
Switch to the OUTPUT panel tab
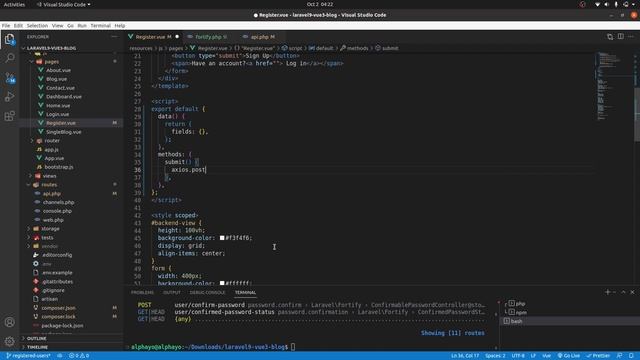pyautogui.click(x=171, y=292)
